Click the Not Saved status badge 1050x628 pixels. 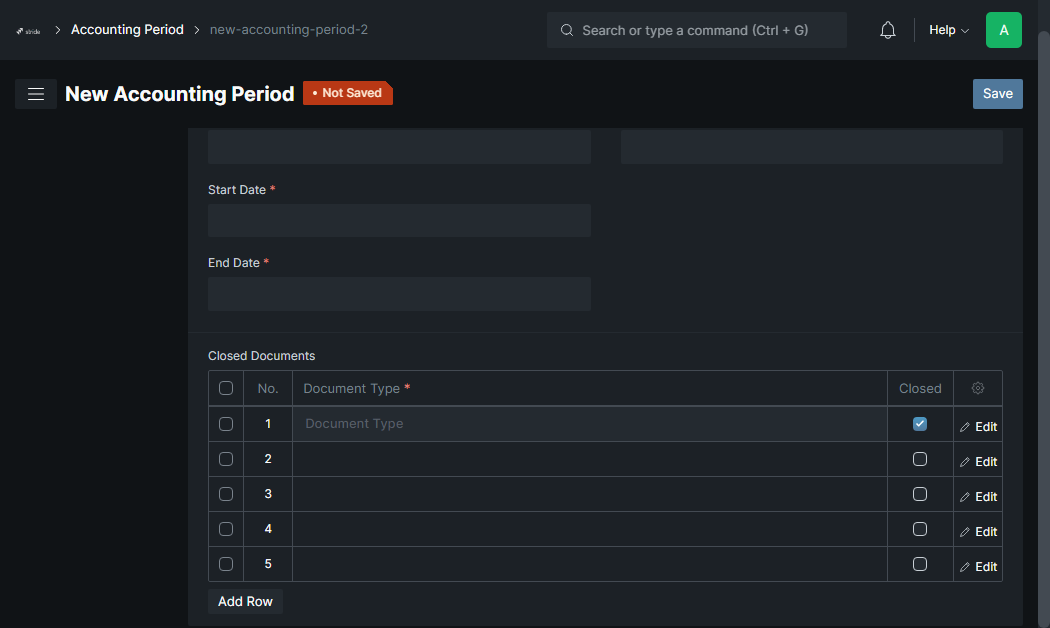pos(348,93)
